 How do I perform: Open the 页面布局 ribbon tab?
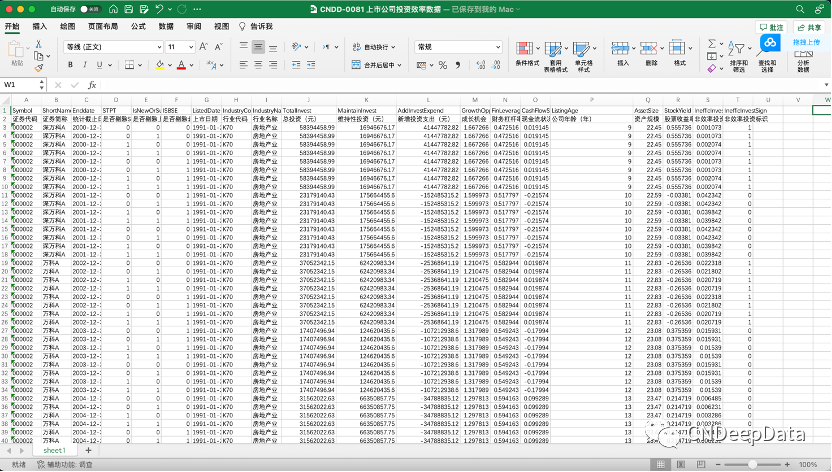tap(103, 27)
